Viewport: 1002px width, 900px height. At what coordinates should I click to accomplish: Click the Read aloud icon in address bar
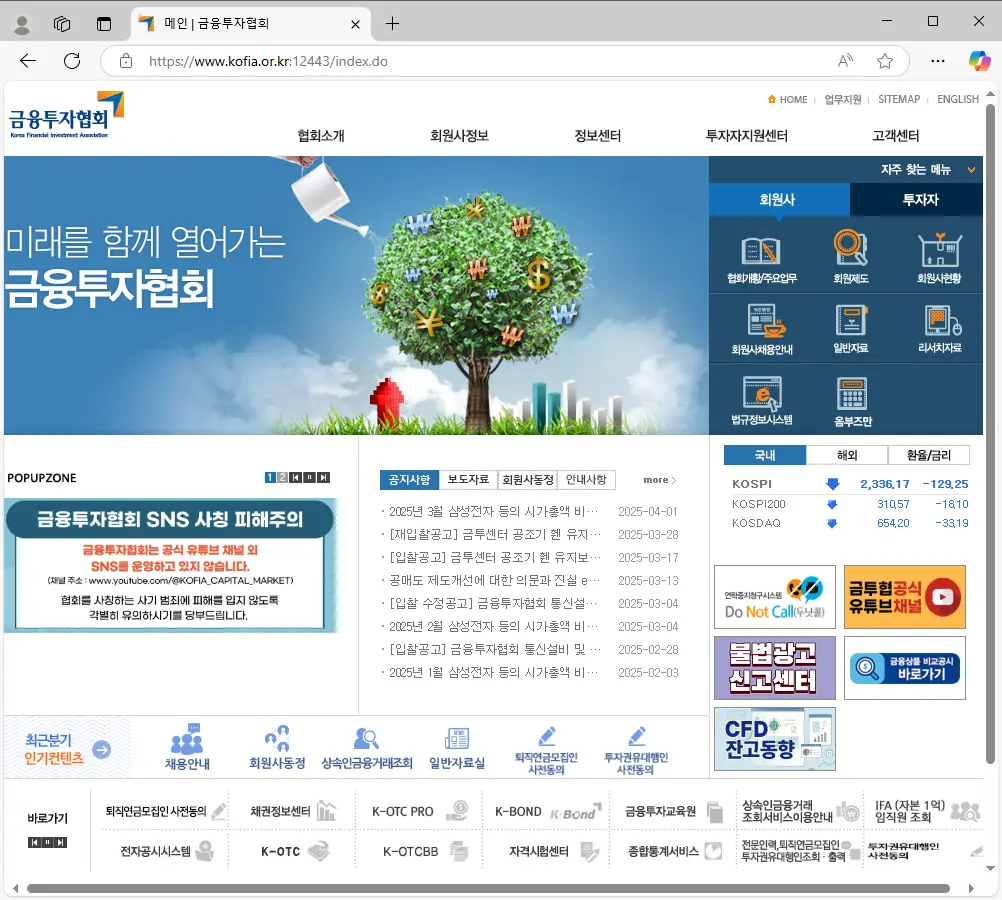[845, 61]
